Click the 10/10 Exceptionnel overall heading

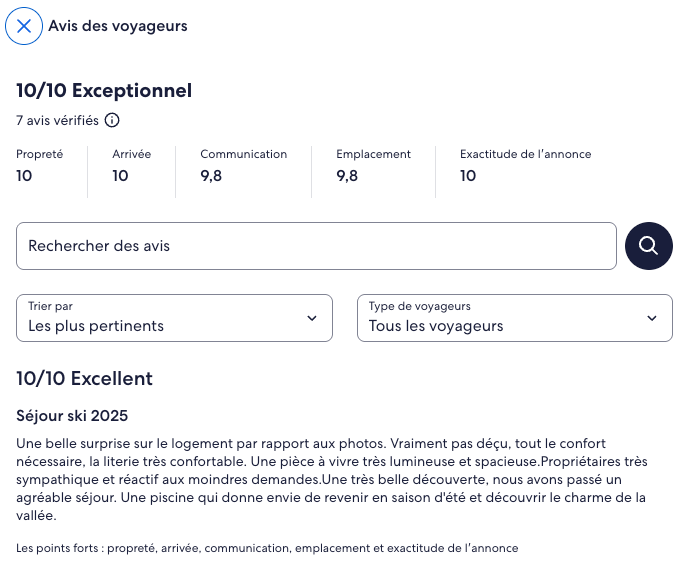pos(104,91)
